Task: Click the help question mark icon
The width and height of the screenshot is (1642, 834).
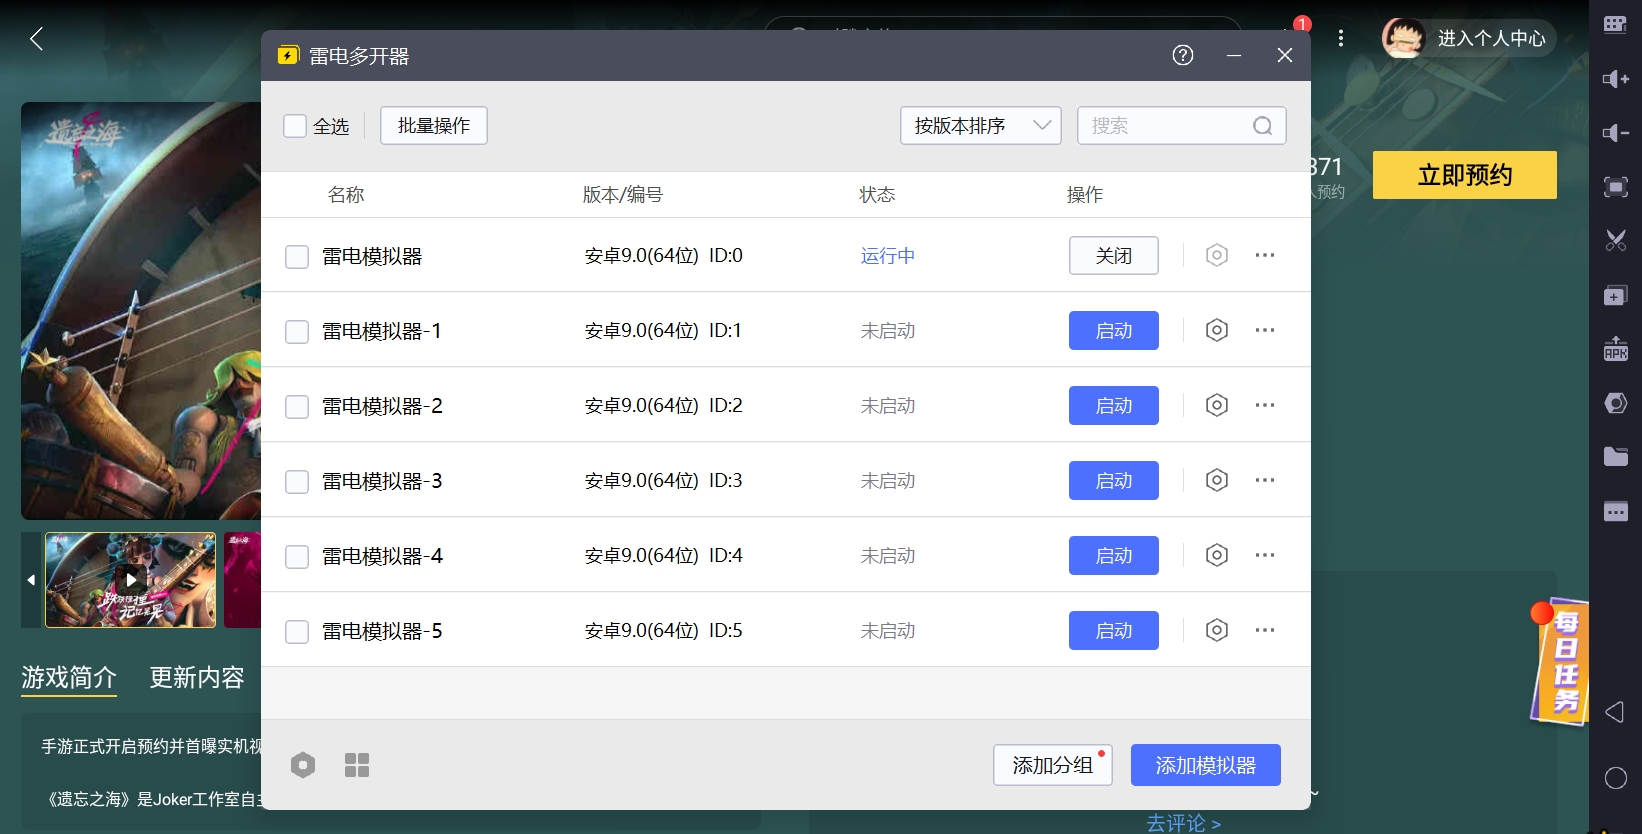Action: [x=1183, y=55]
